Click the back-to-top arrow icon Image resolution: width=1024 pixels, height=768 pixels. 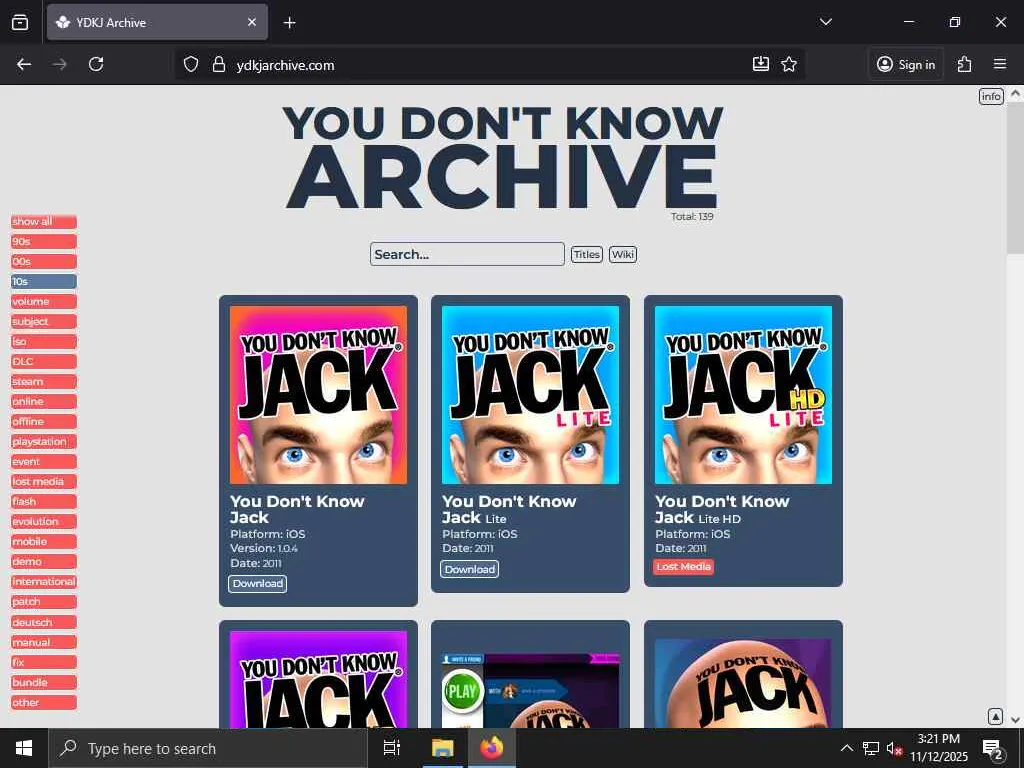[x=995, y=716]
